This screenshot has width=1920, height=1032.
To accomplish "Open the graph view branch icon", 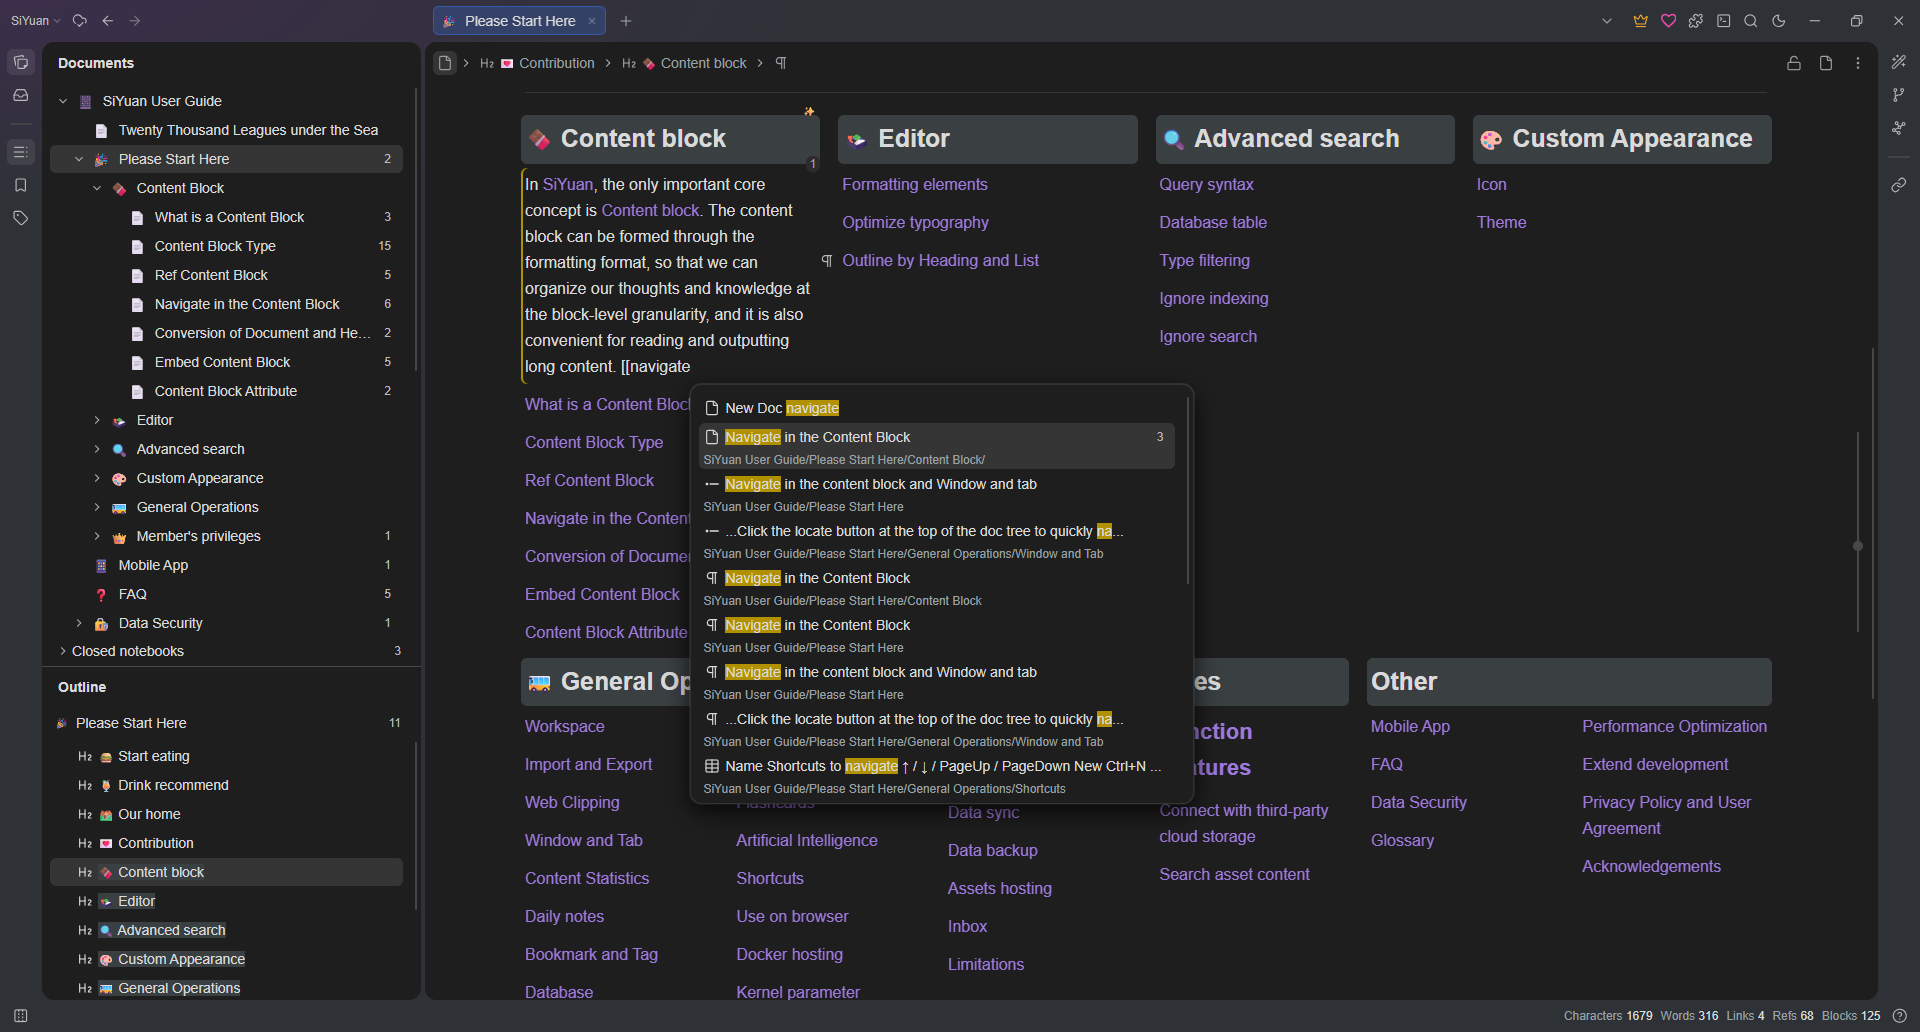I will coord(1899,95).
